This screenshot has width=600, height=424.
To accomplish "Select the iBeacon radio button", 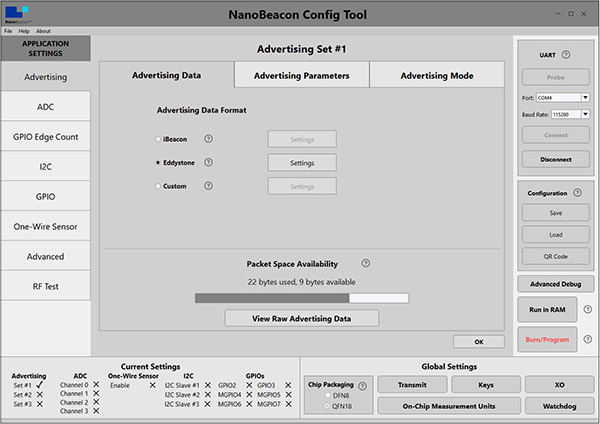I will (x=158, y=139).
